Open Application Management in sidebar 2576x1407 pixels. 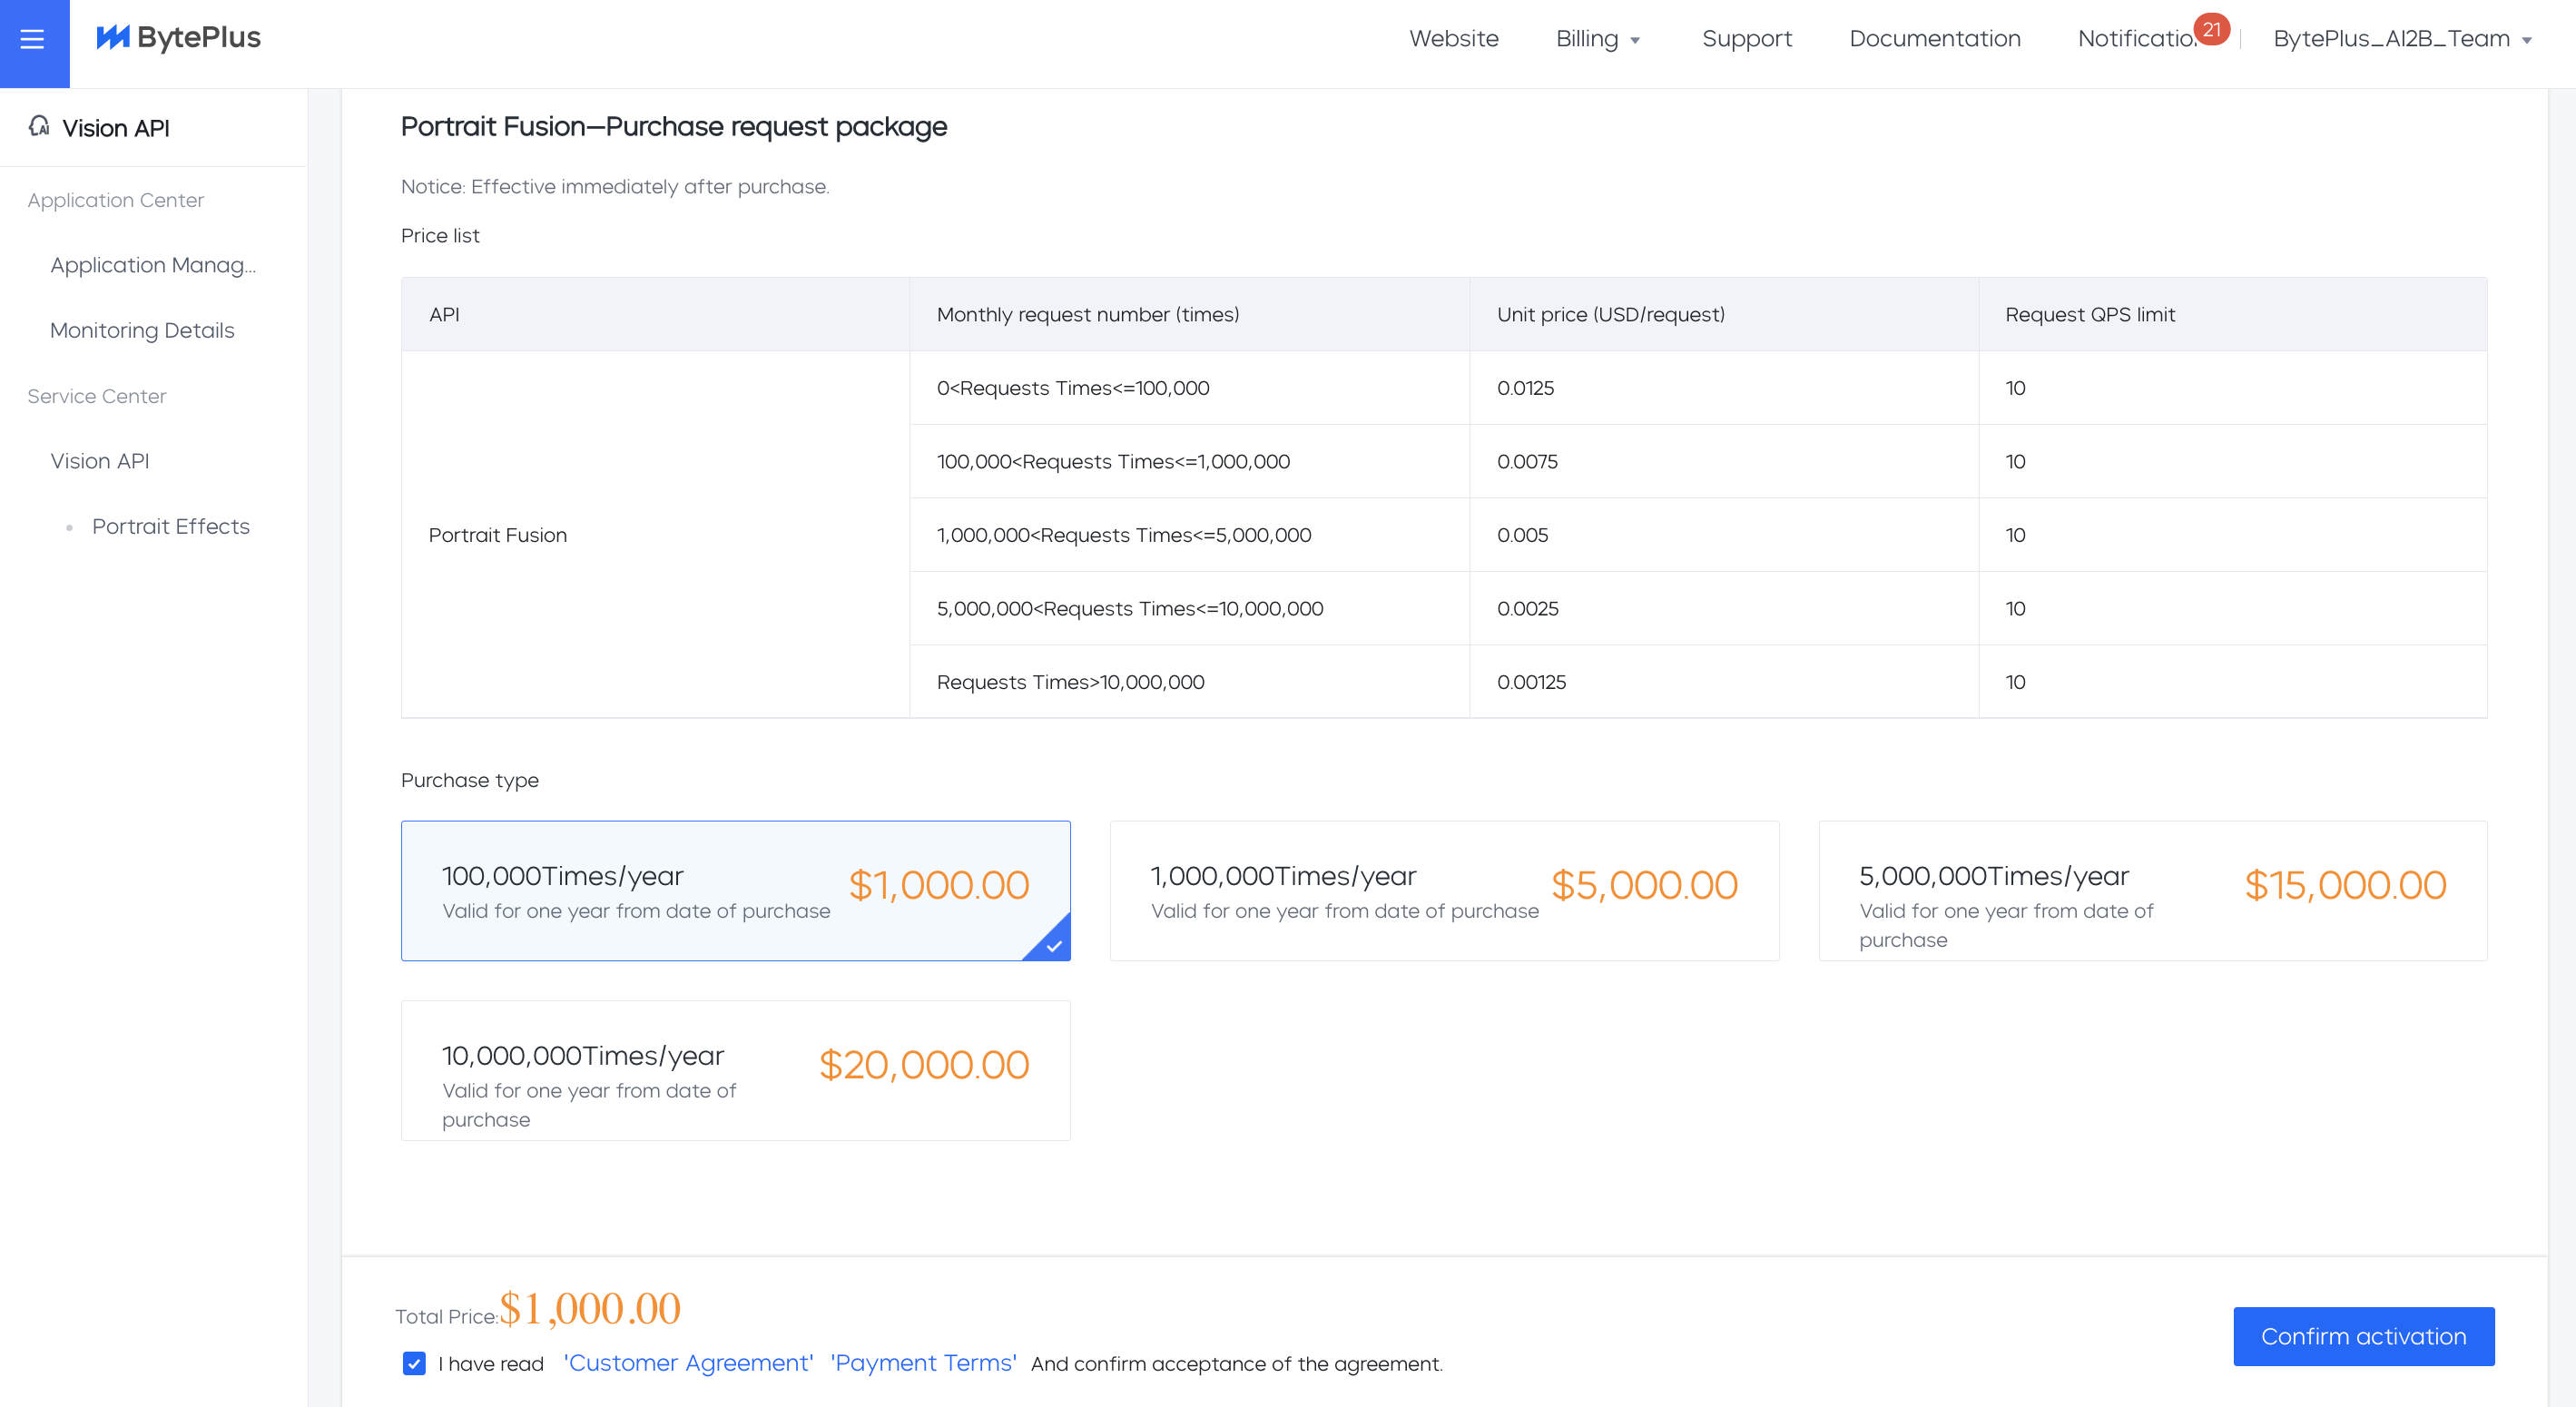[x=153, y=265]
